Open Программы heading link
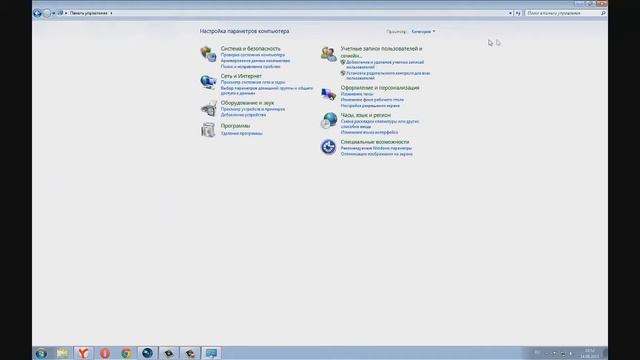Image resolution: width=640 pixels, height=360 pixels. click(x=235, y=126)
